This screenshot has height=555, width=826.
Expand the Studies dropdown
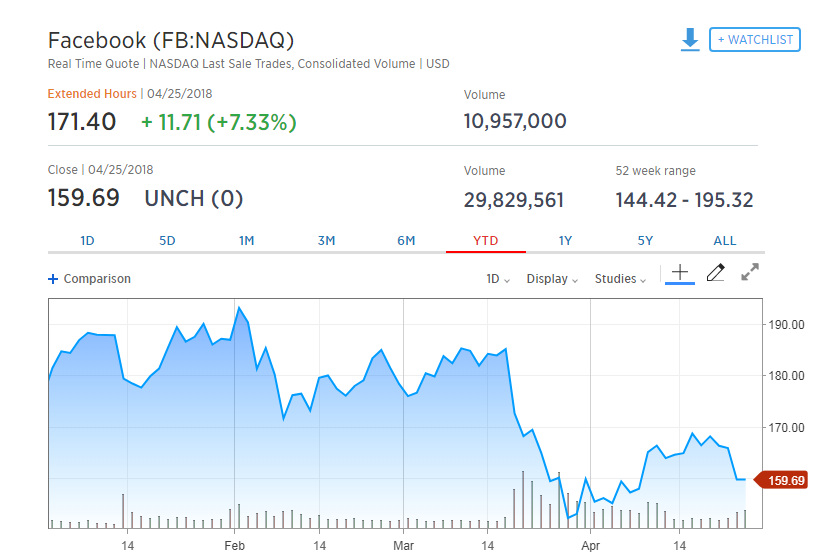coord(620,279)
